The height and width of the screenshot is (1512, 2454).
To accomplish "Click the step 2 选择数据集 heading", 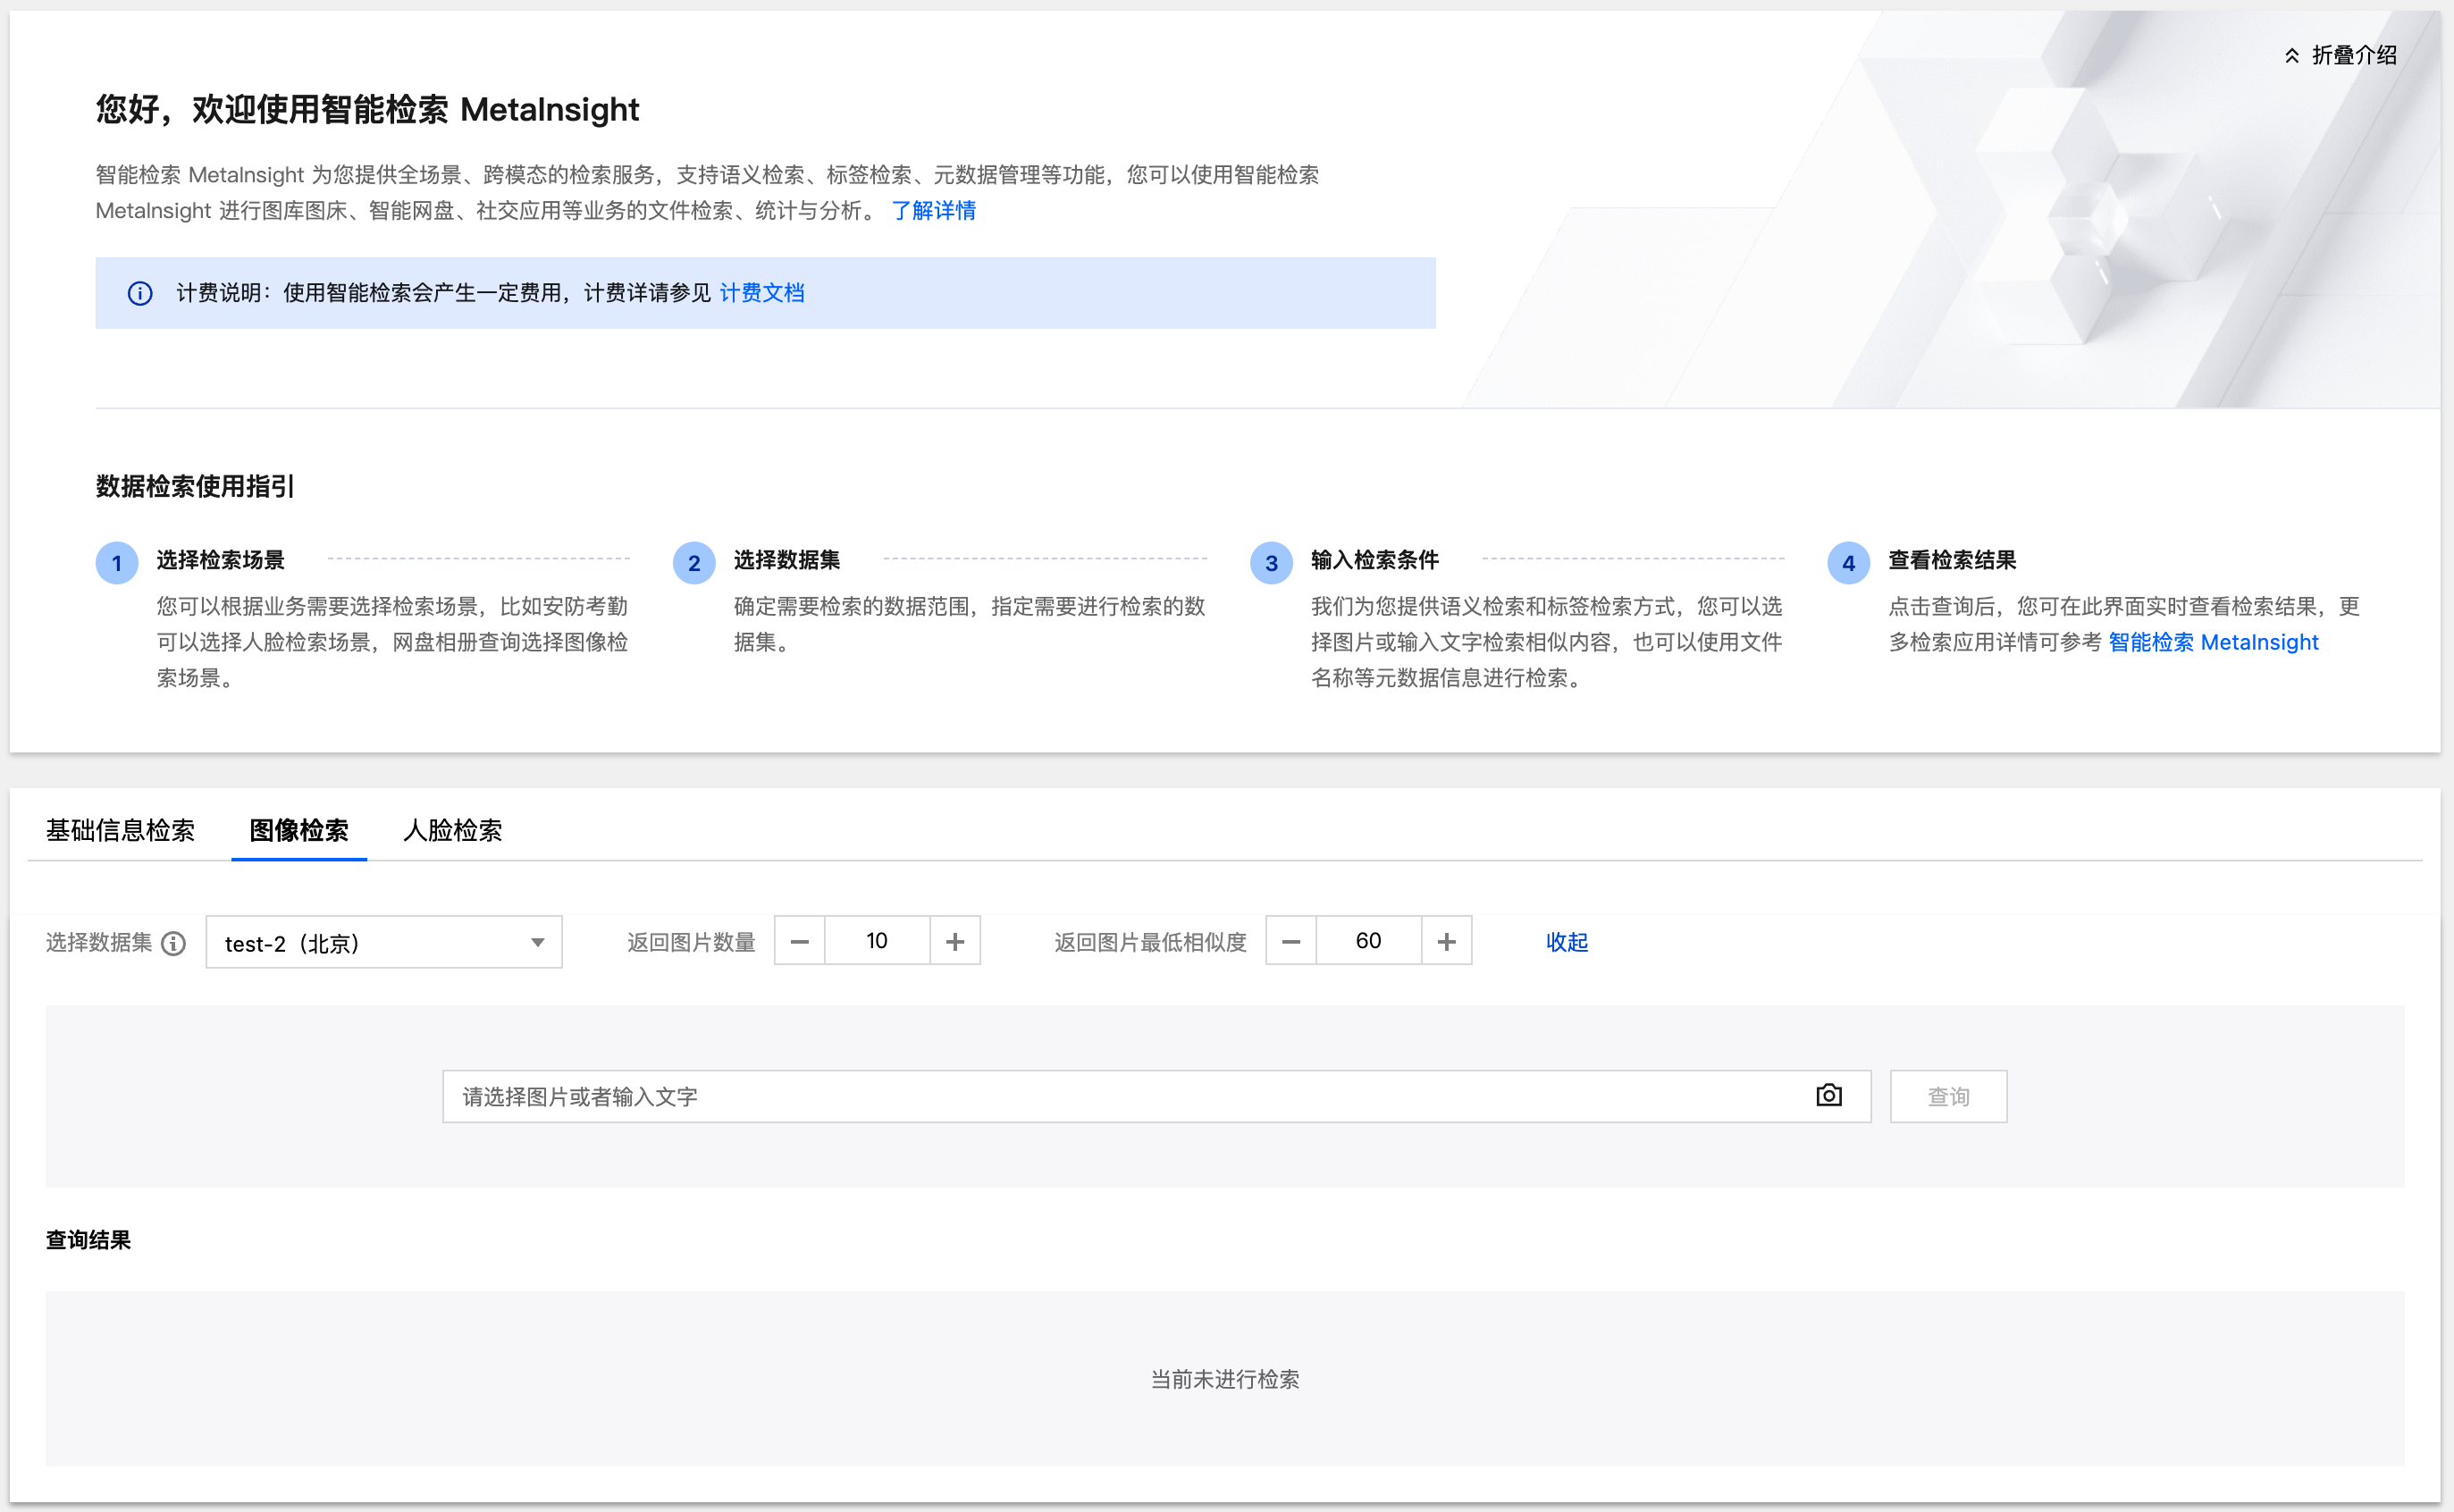I will (787, 560).
